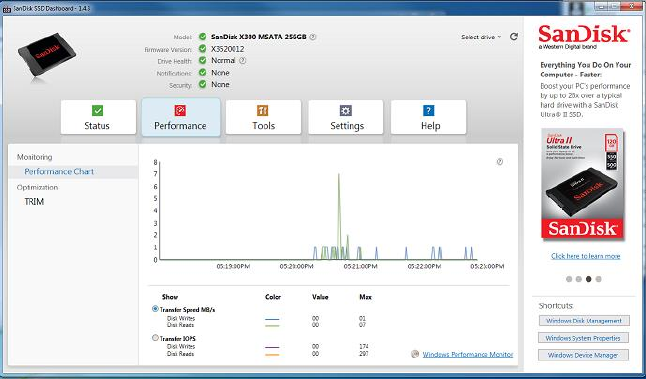Open the Windows Device Manager shortcut
This screenshot has height=379, width=646.
tap(583, 355)
